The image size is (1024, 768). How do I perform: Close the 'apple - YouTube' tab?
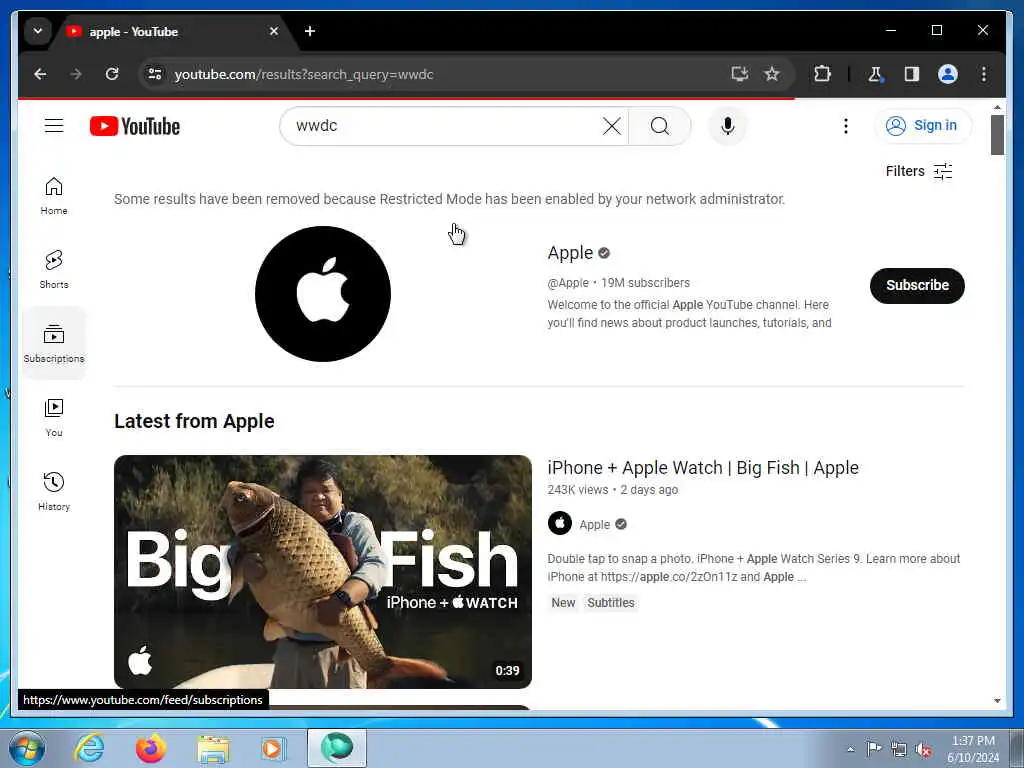click(274, 31)
